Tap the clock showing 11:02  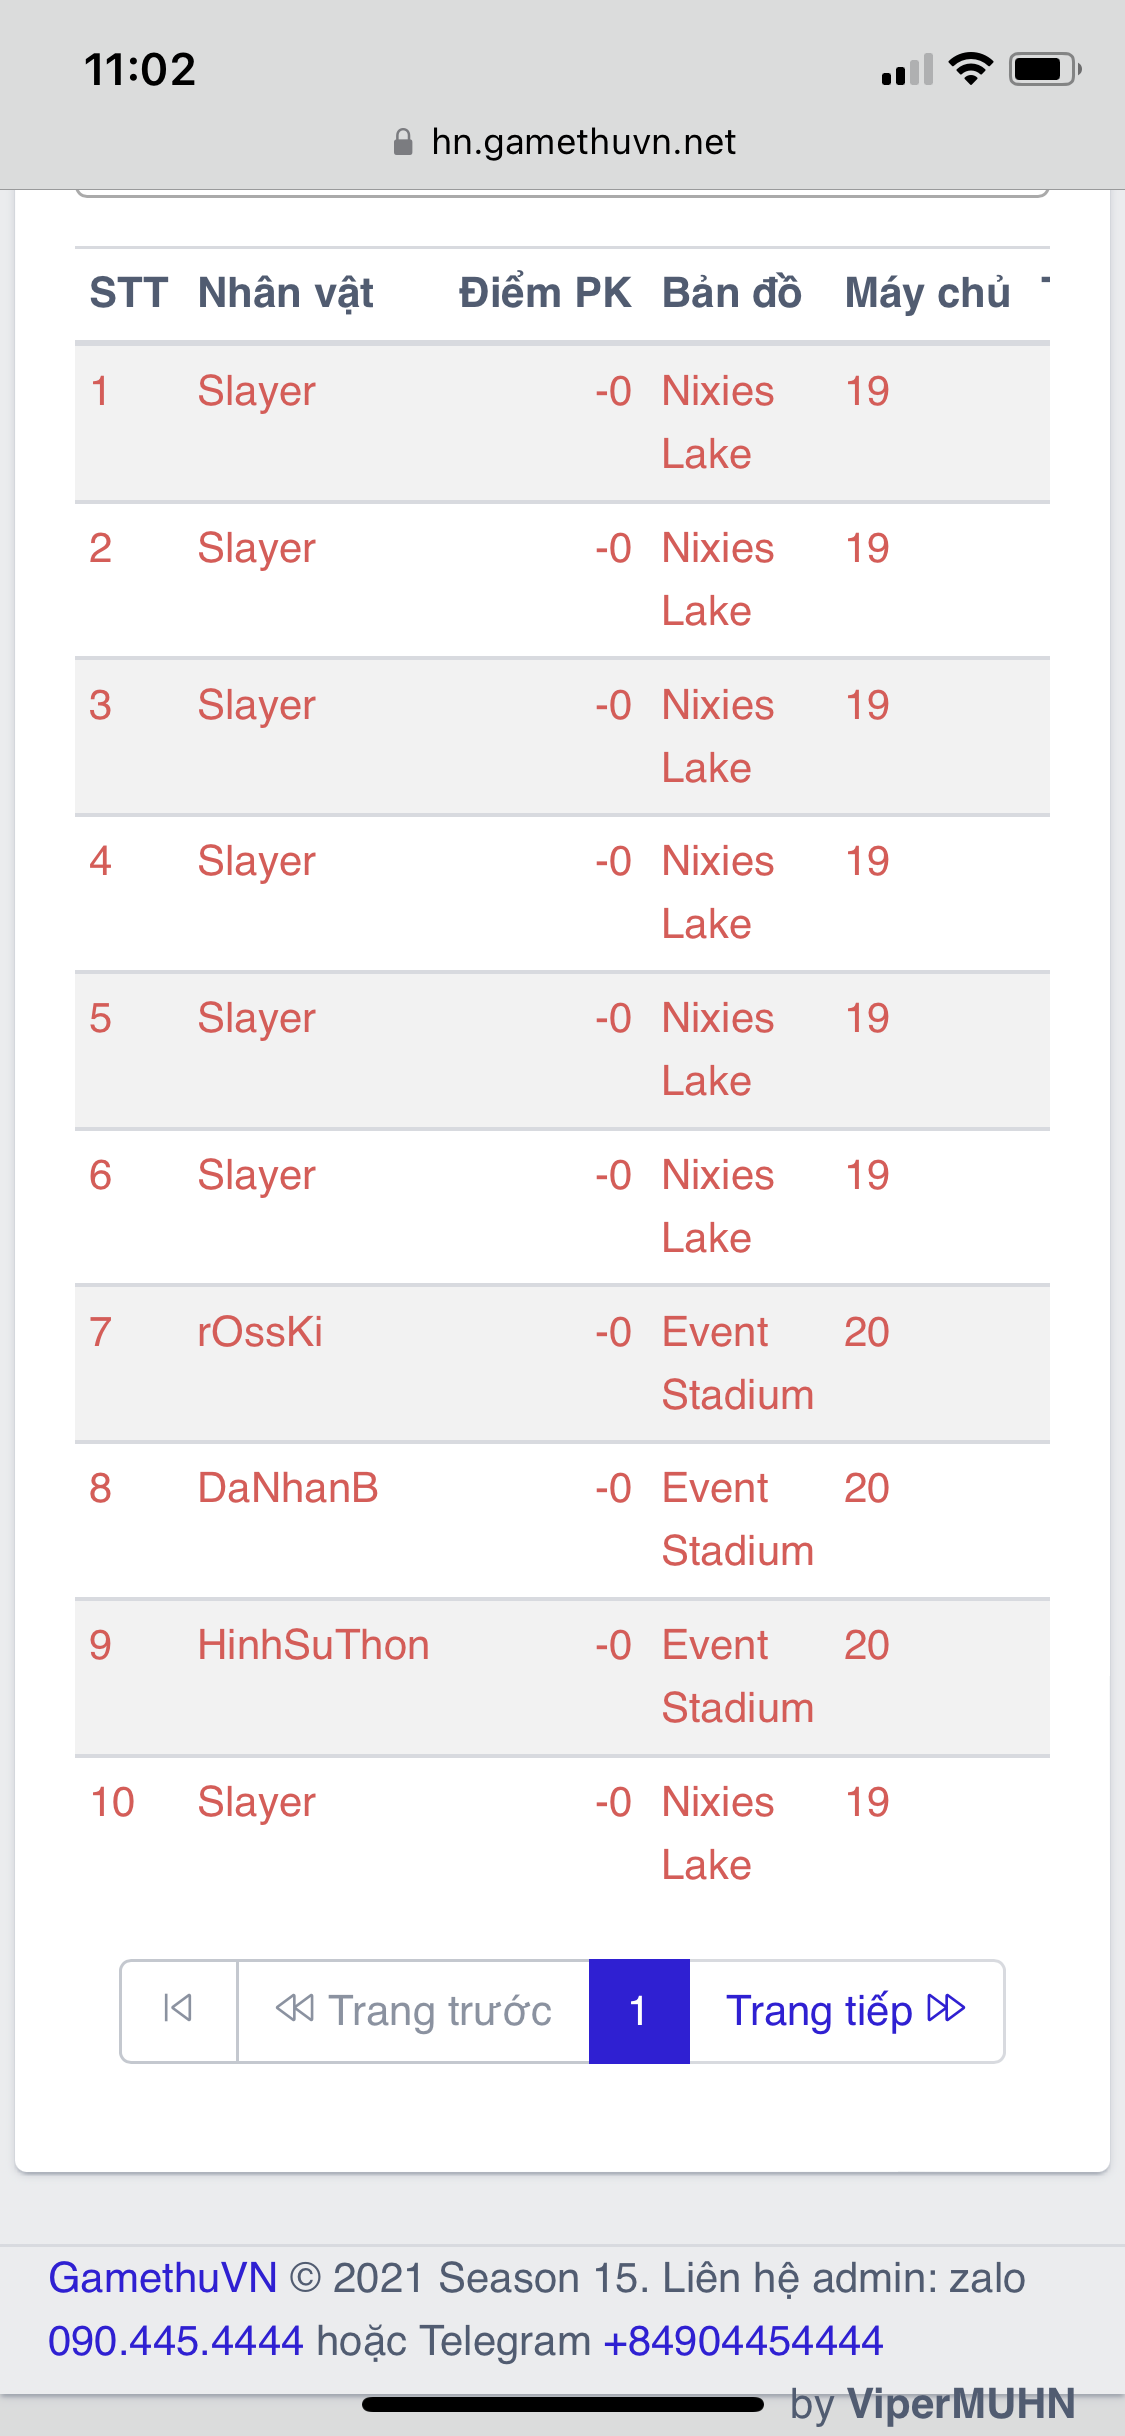pos(140,69)
